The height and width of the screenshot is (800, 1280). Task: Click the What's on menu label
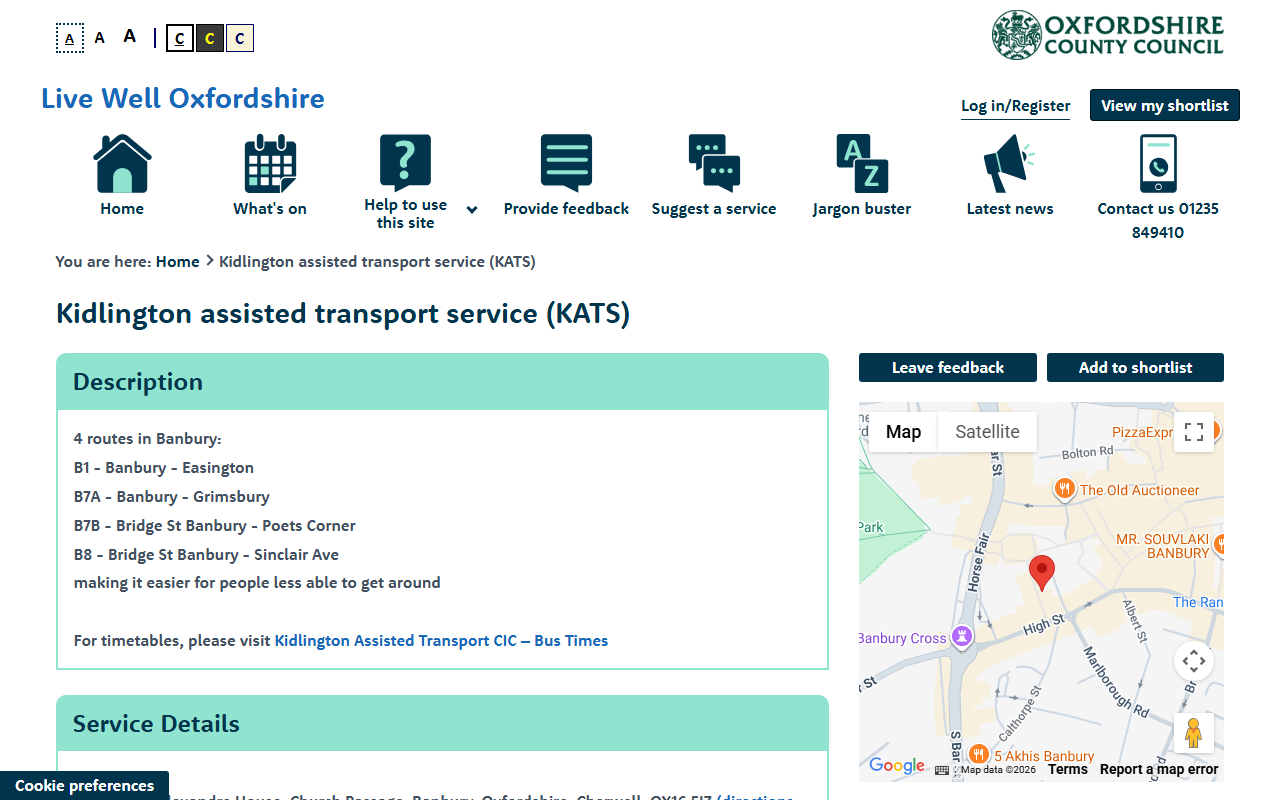(x=270, y=209)
